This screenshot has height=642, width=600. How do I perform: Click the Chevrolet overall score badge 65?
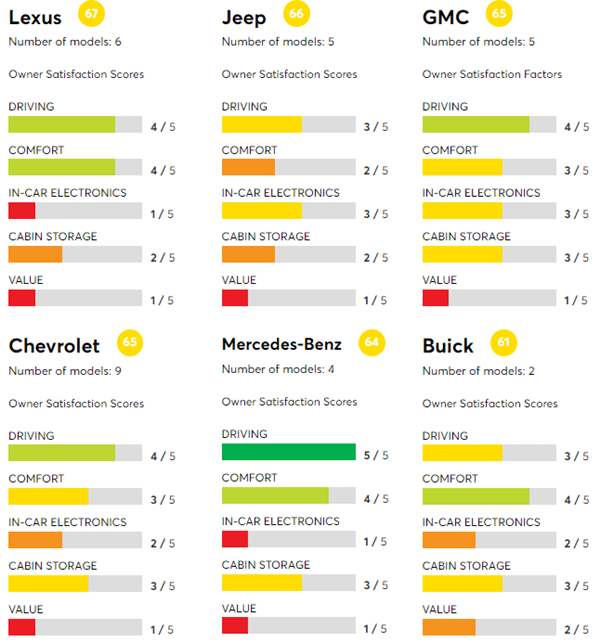129,343
